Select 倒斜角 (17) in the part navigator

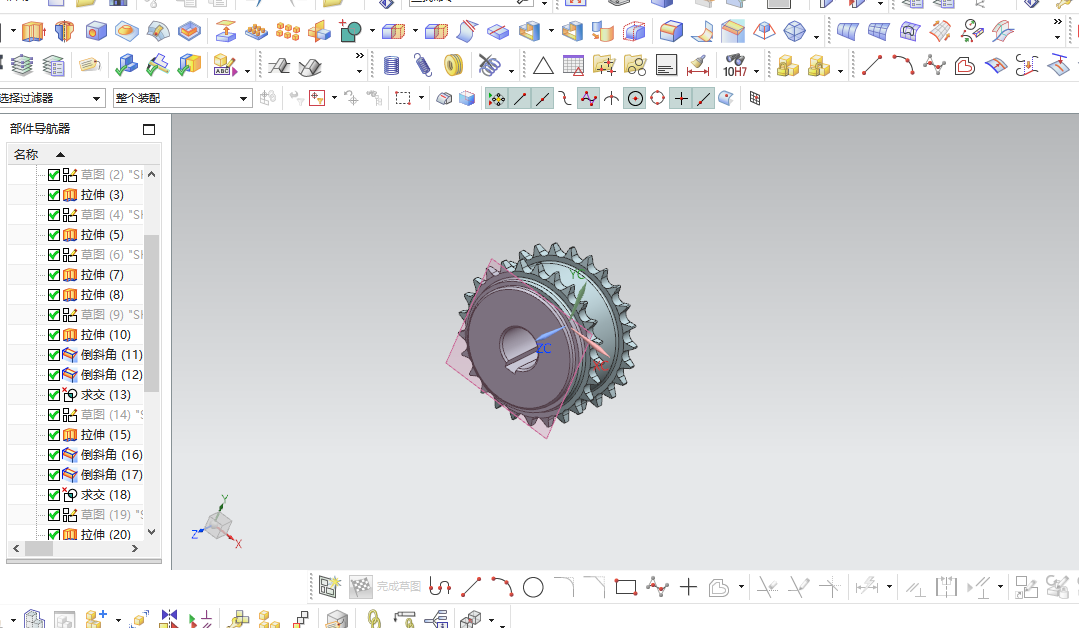point(111,475)
